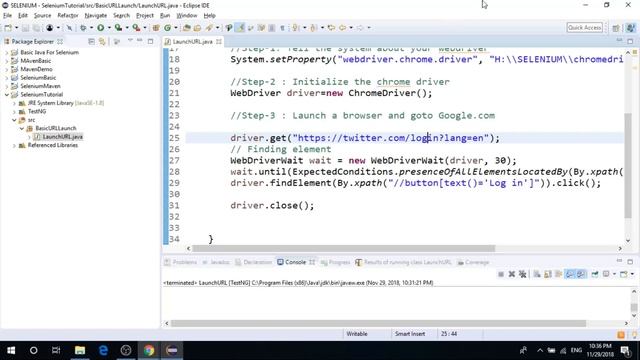
Task: Click the Coverage launch toolbar icon
Action: (118, 28)
